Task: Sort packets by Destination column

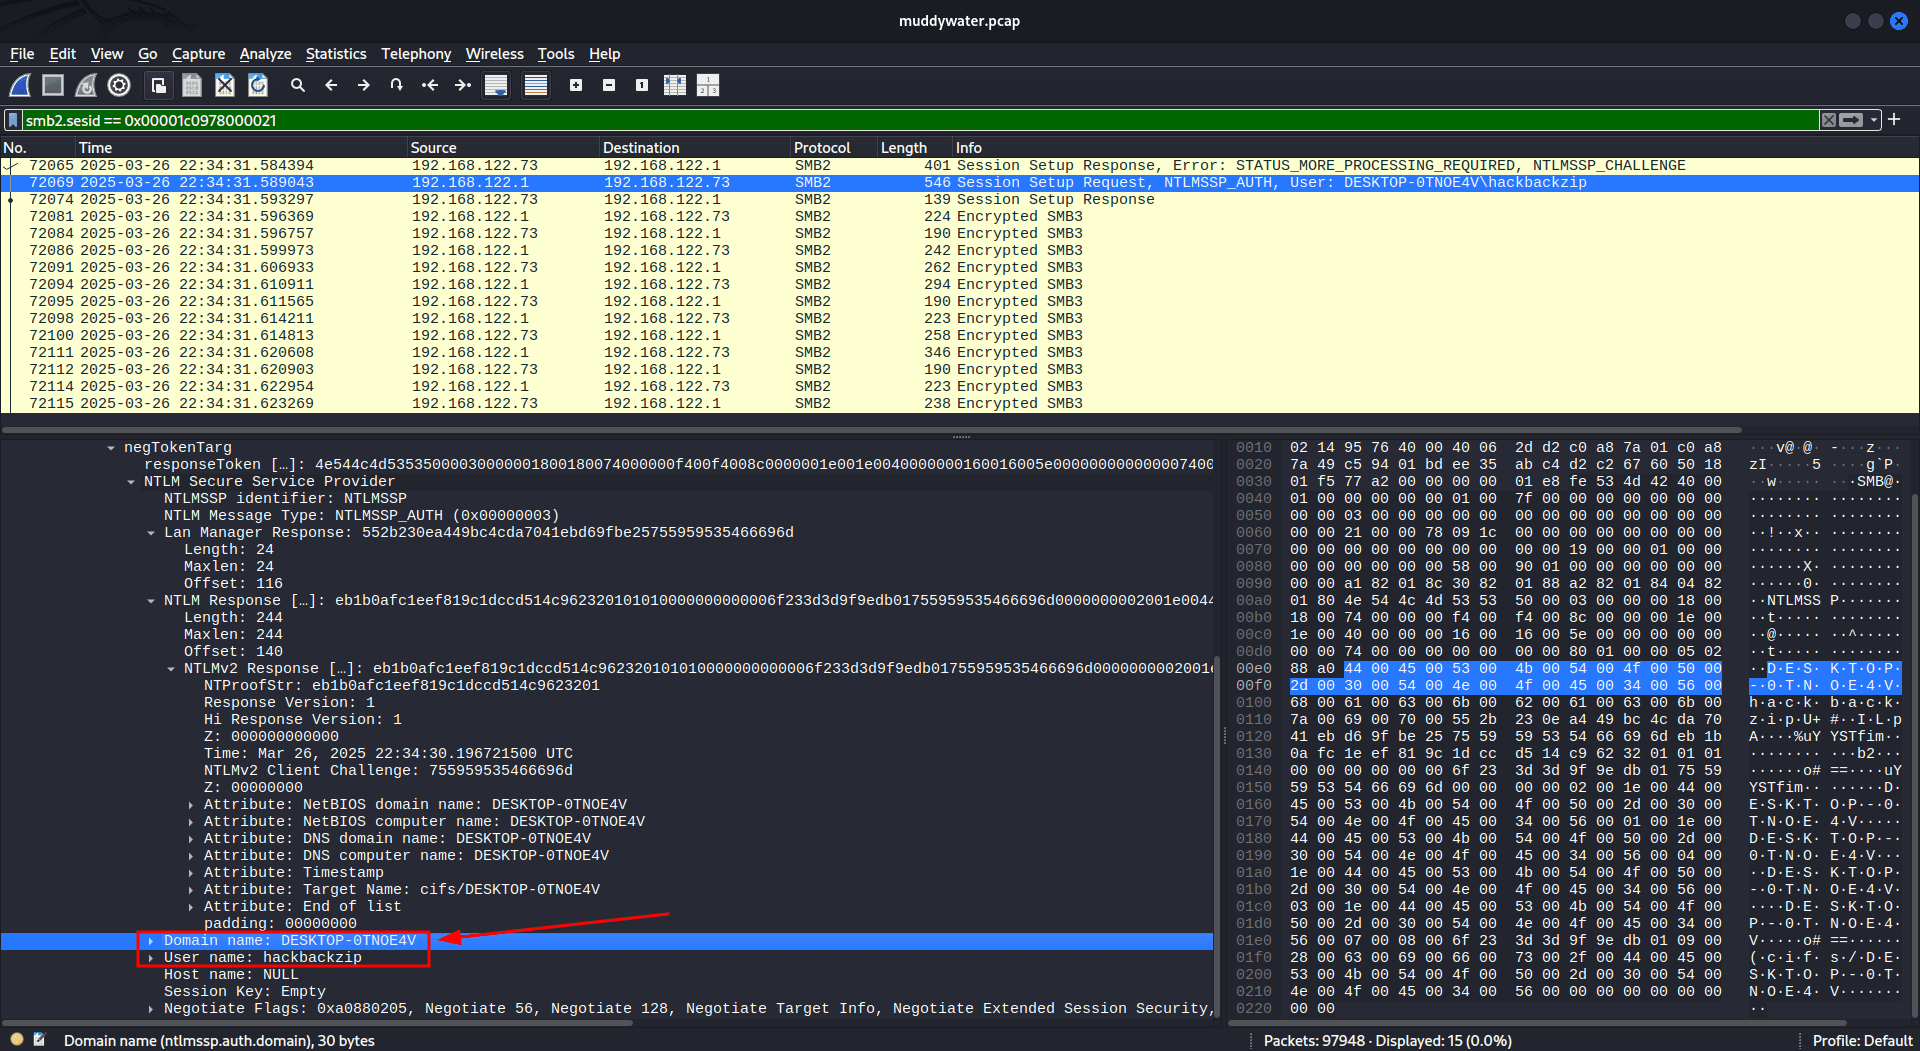Action: 695,147
